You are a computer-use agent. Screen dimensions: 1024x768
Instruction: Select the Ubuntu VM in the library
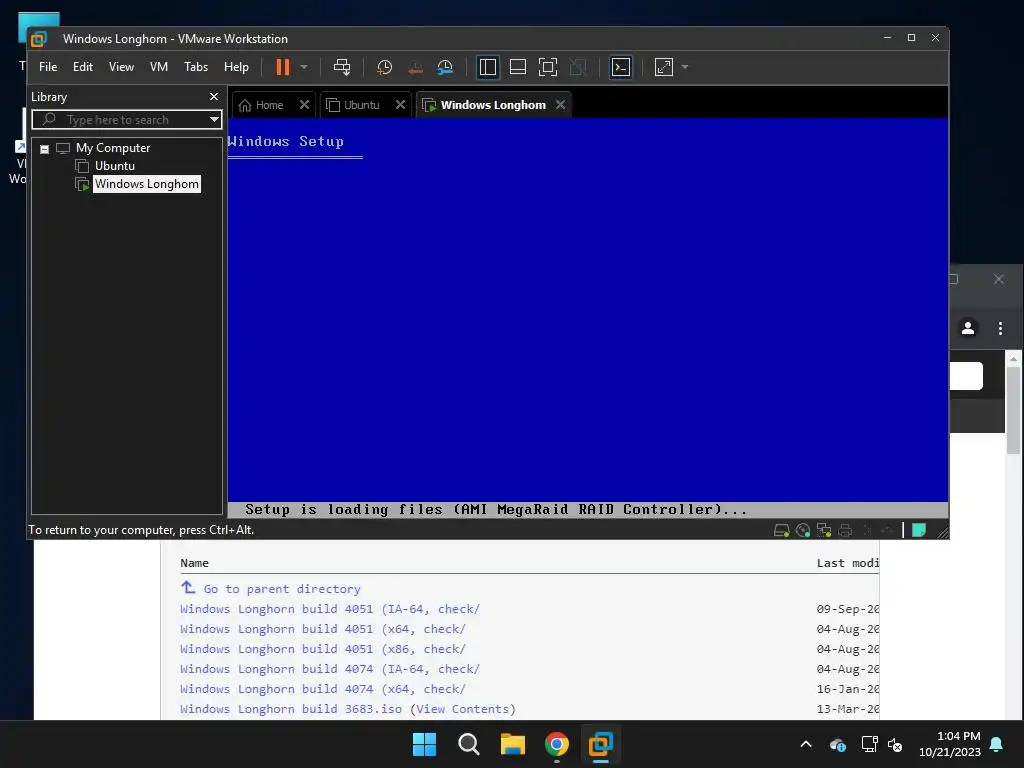pyautogui.click(x=114, y=166)
